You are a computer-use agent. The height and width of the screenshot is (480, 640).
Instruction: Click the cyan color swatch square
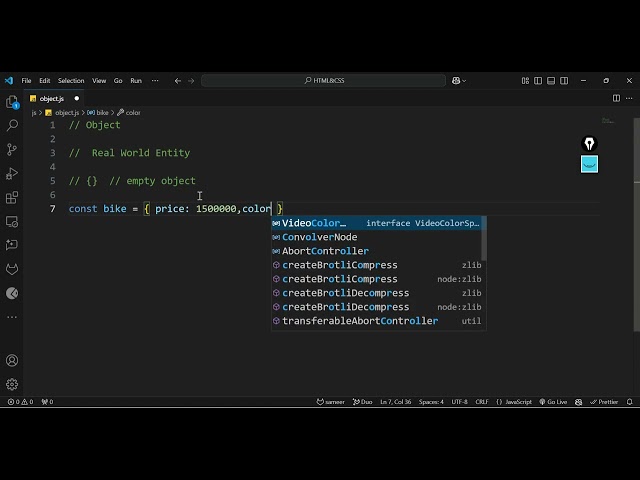point(589,164)
